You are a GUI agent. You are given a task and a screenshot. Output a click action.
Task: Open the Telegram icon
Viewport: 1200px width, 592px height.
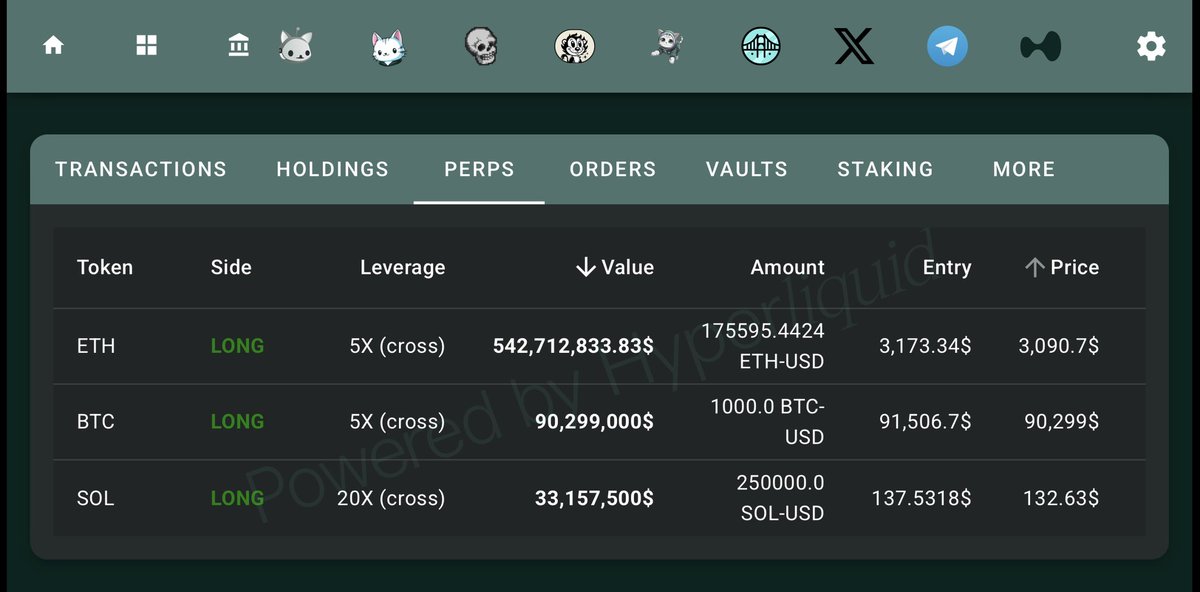[947, 46]
